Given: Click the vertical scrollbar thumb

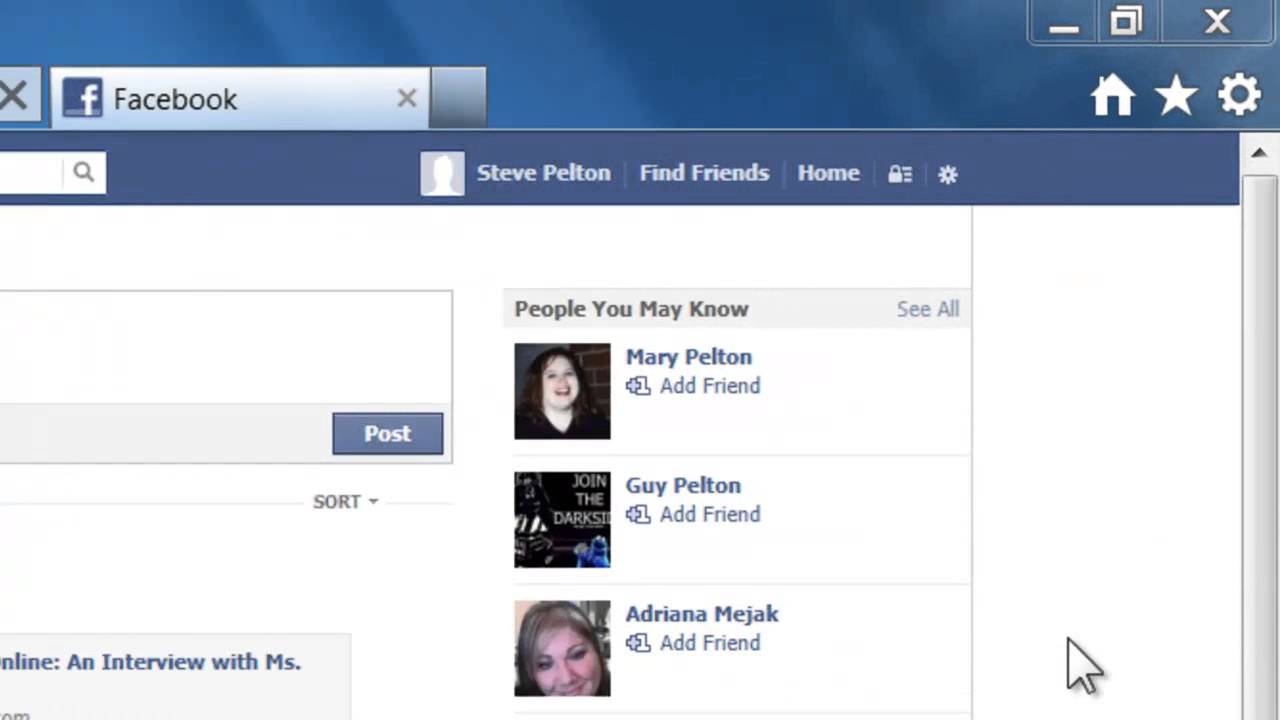Looking at the screenshot, I should [1260, 448].
